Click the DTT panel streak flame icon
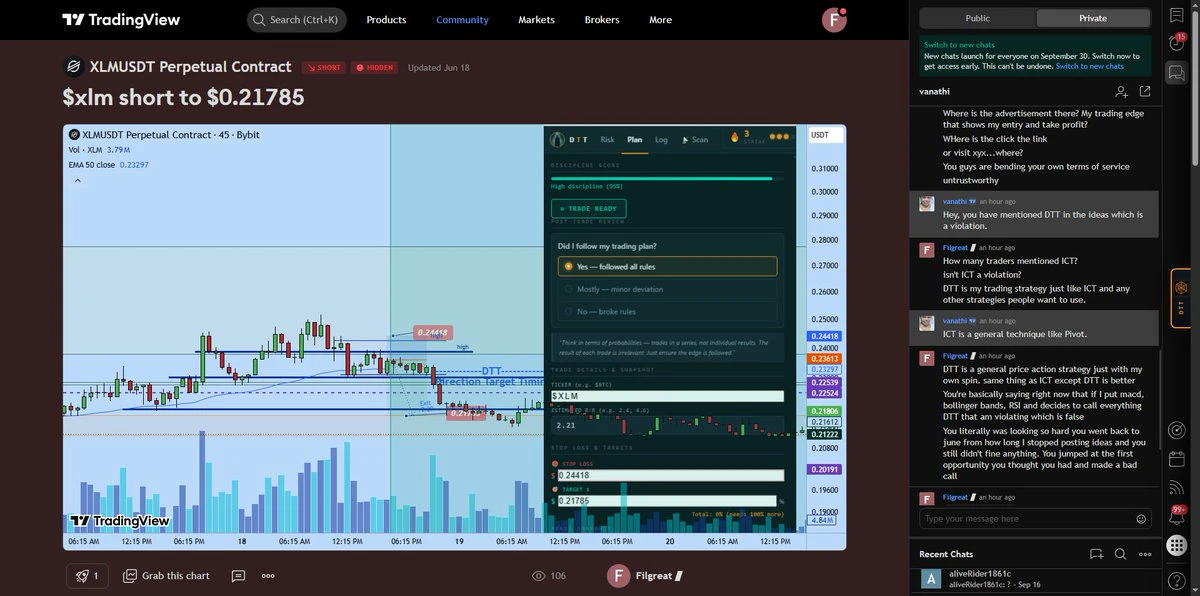The width and height of the screenshot is (1200, 596). [x=735, y=136]
